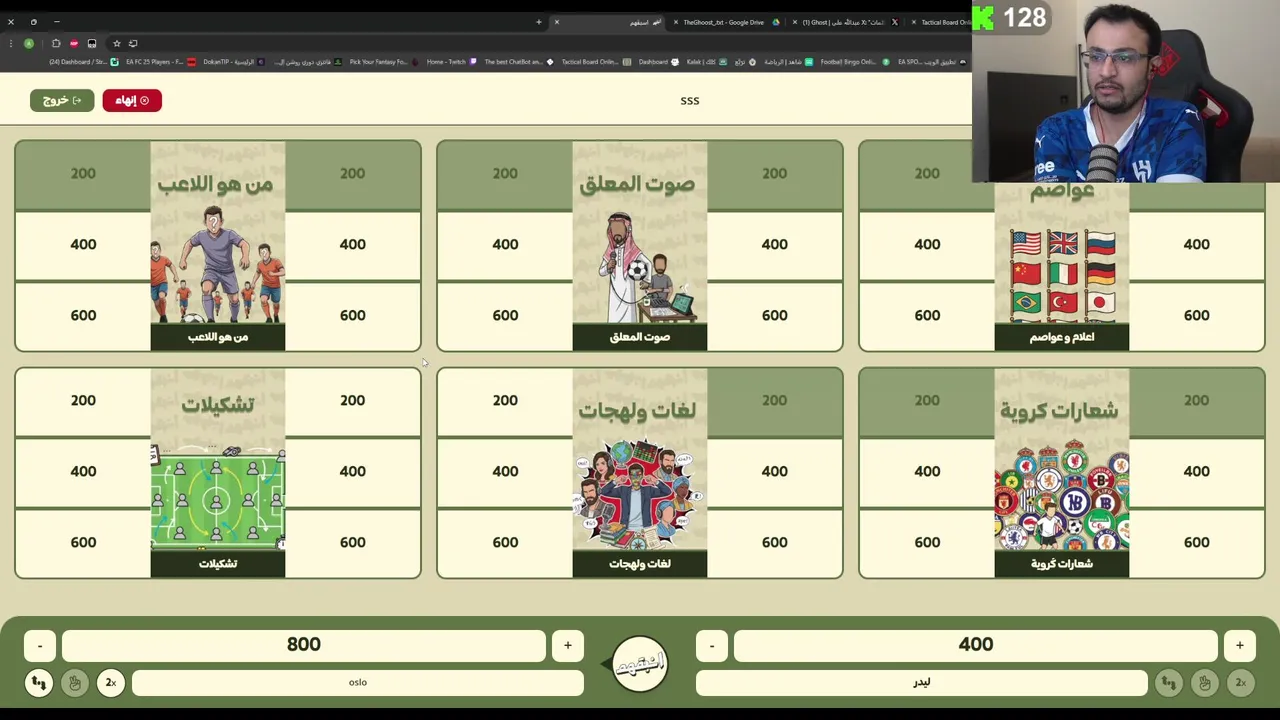Open the browser three-dot menu
The width and height of the screenshot is (1280, 720).
(11, 43)
